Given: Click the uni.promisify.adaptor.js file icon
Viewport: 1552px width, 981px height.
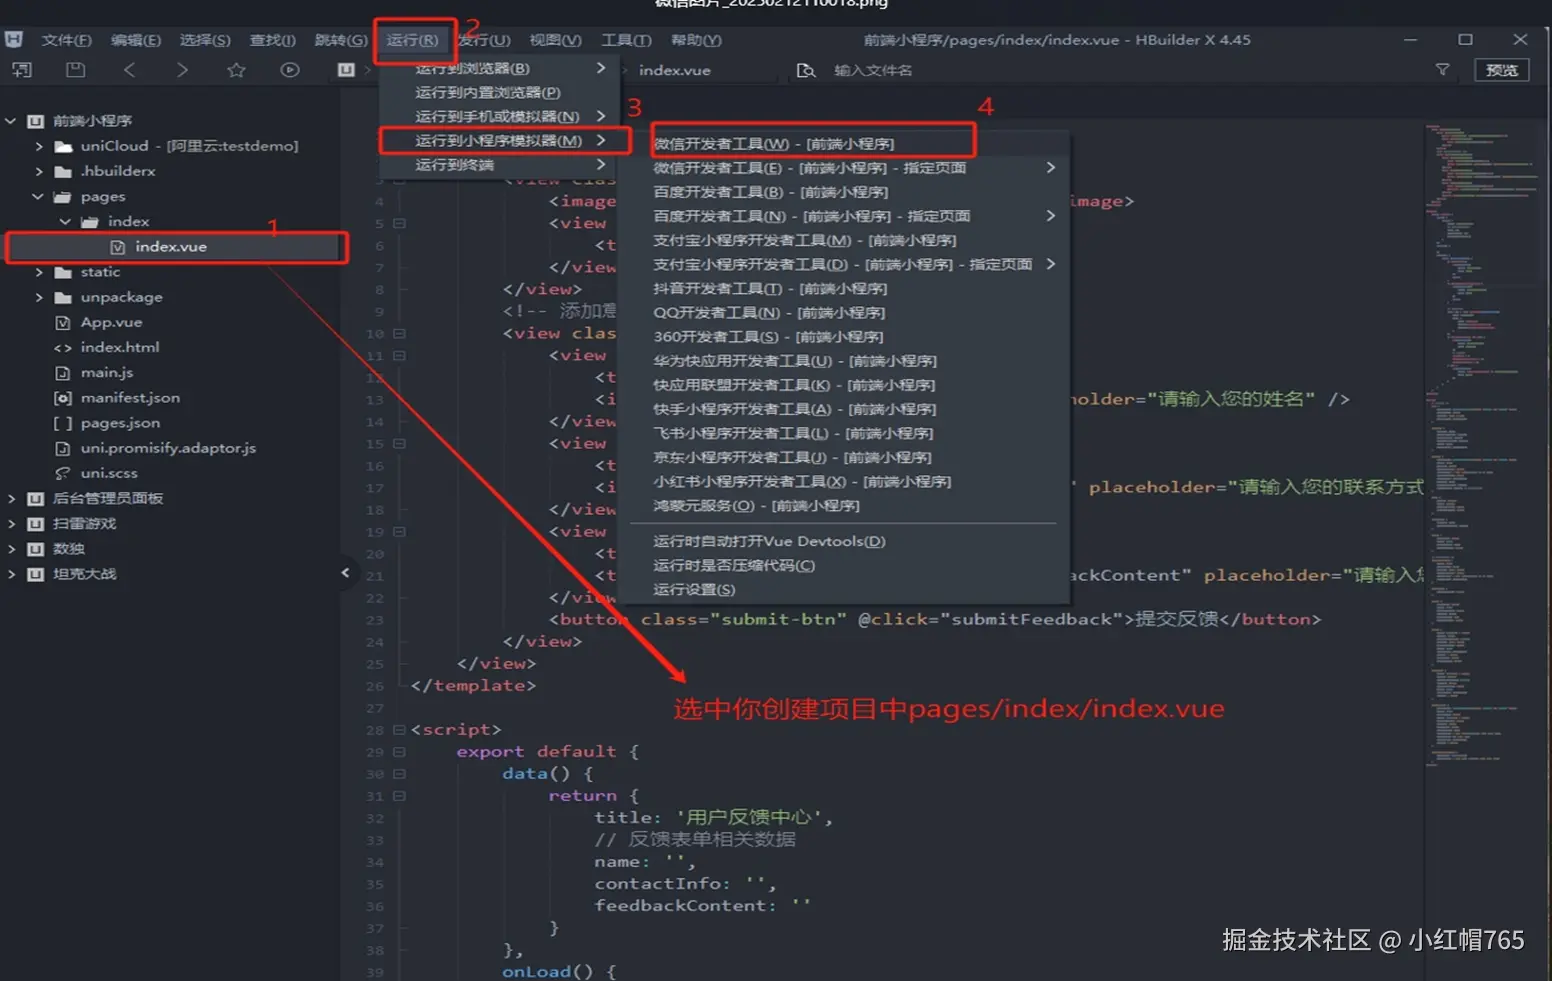Looking at the screenshot, I should [63, 448].
